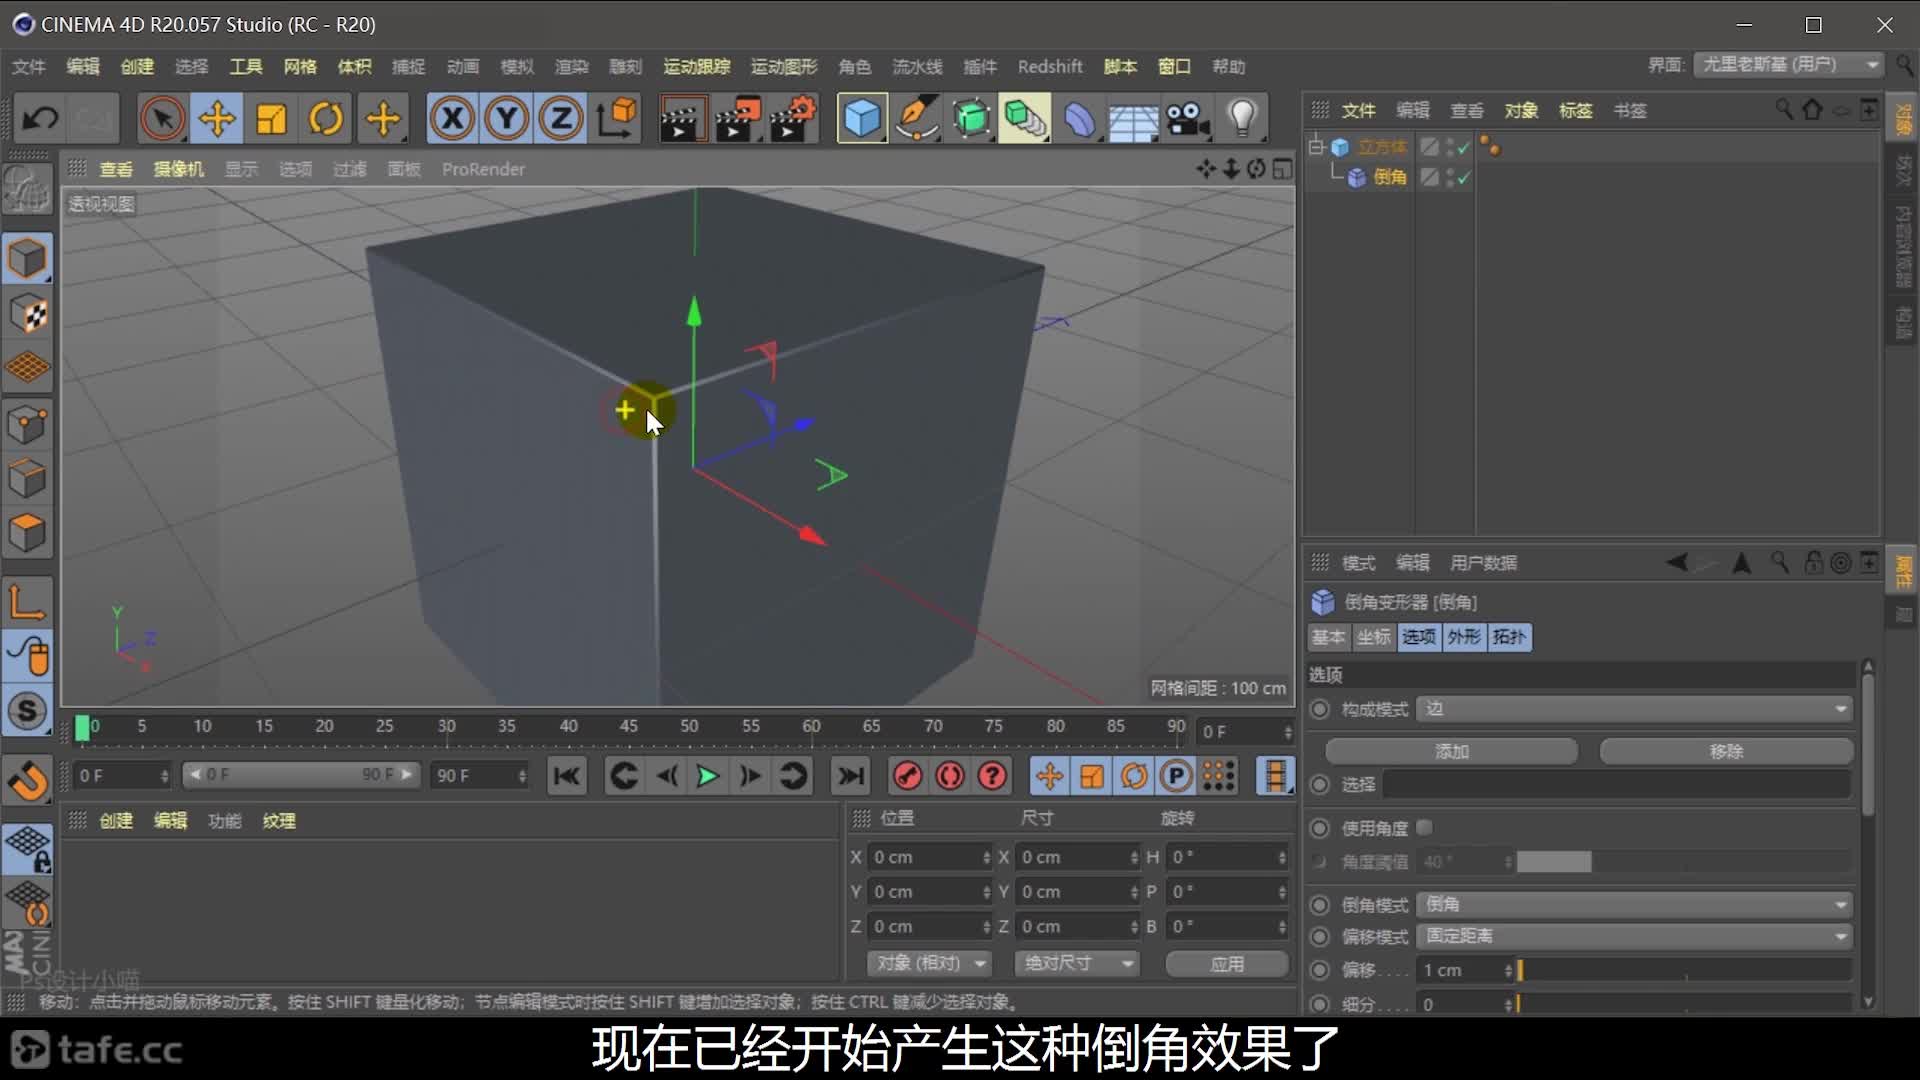The height and width of the screenshot is (1080, 1920).
Task: Open the deformer objects icon
Action: click(x=1079, y=118)
